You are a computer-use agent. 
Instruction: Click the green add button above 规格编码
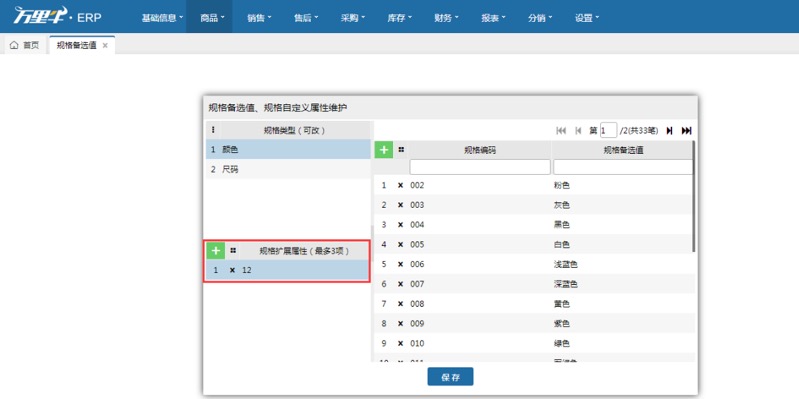(x=384, y=150)
